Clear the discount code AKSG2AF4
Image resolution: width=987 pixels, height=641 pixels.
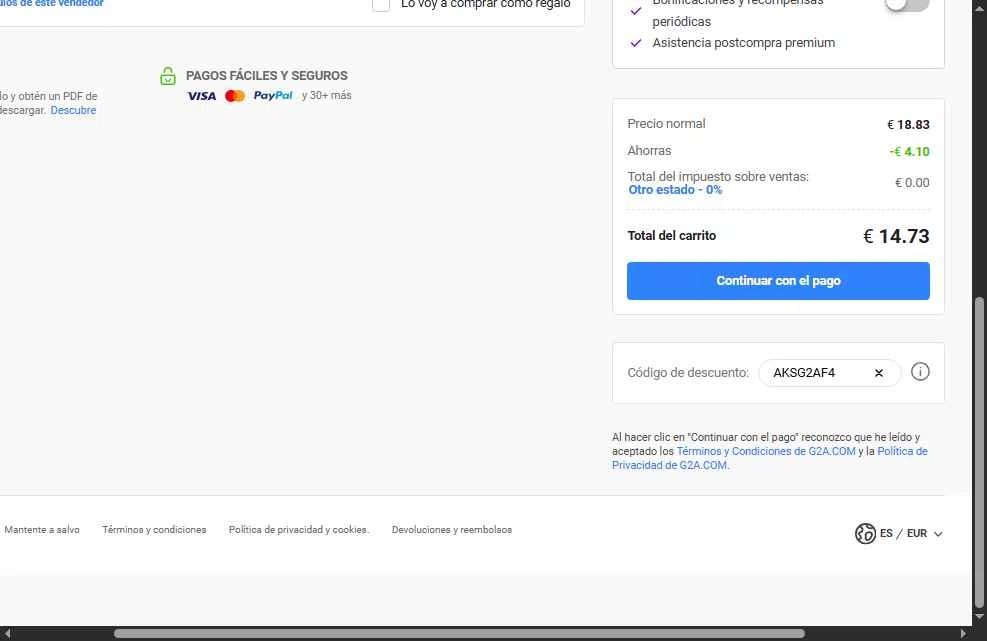coord(879,373)
